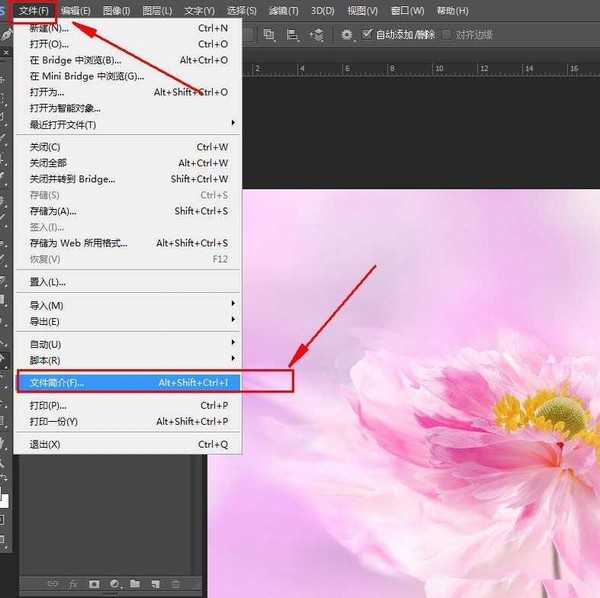Open the 图像(I) menu
This screenshot has width=600, height=598.
tap(116, 11)
